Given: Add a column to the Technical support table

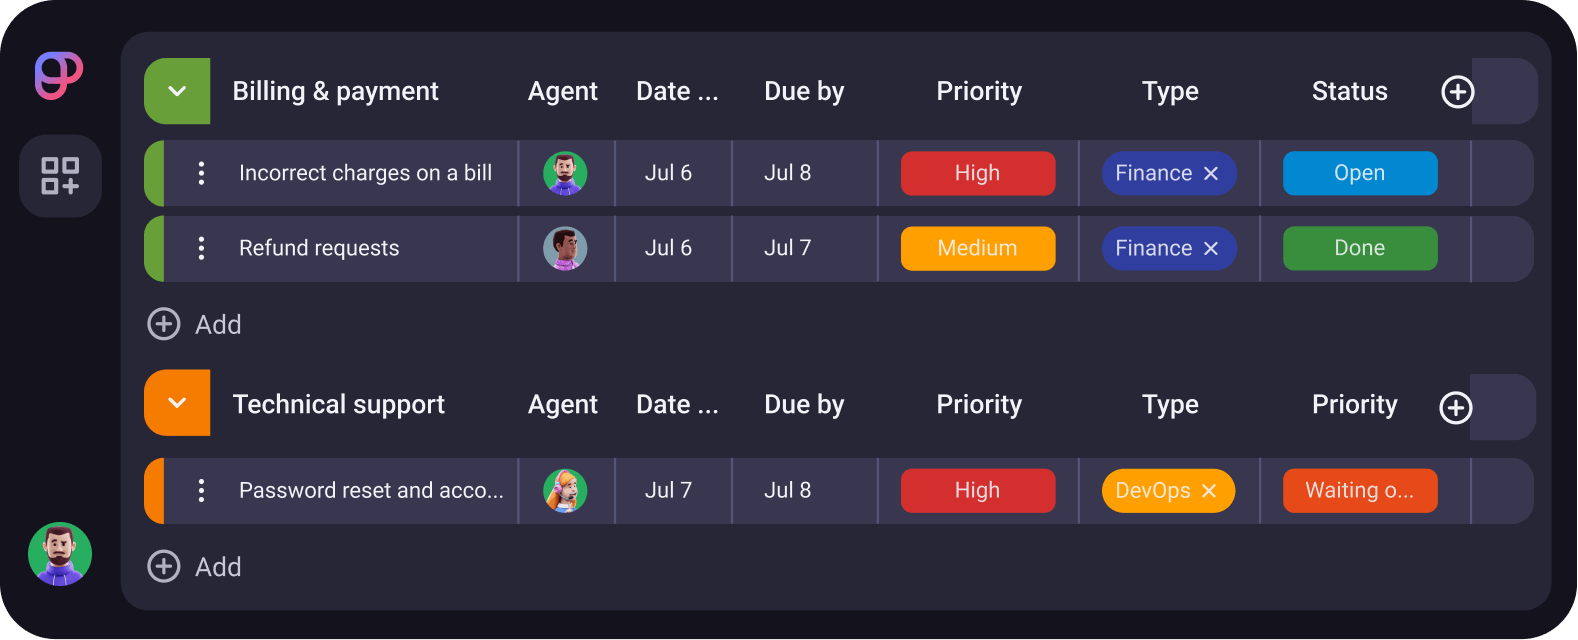Looking at the screenshot, I should pyautogui.click(x=1455, y=407).
